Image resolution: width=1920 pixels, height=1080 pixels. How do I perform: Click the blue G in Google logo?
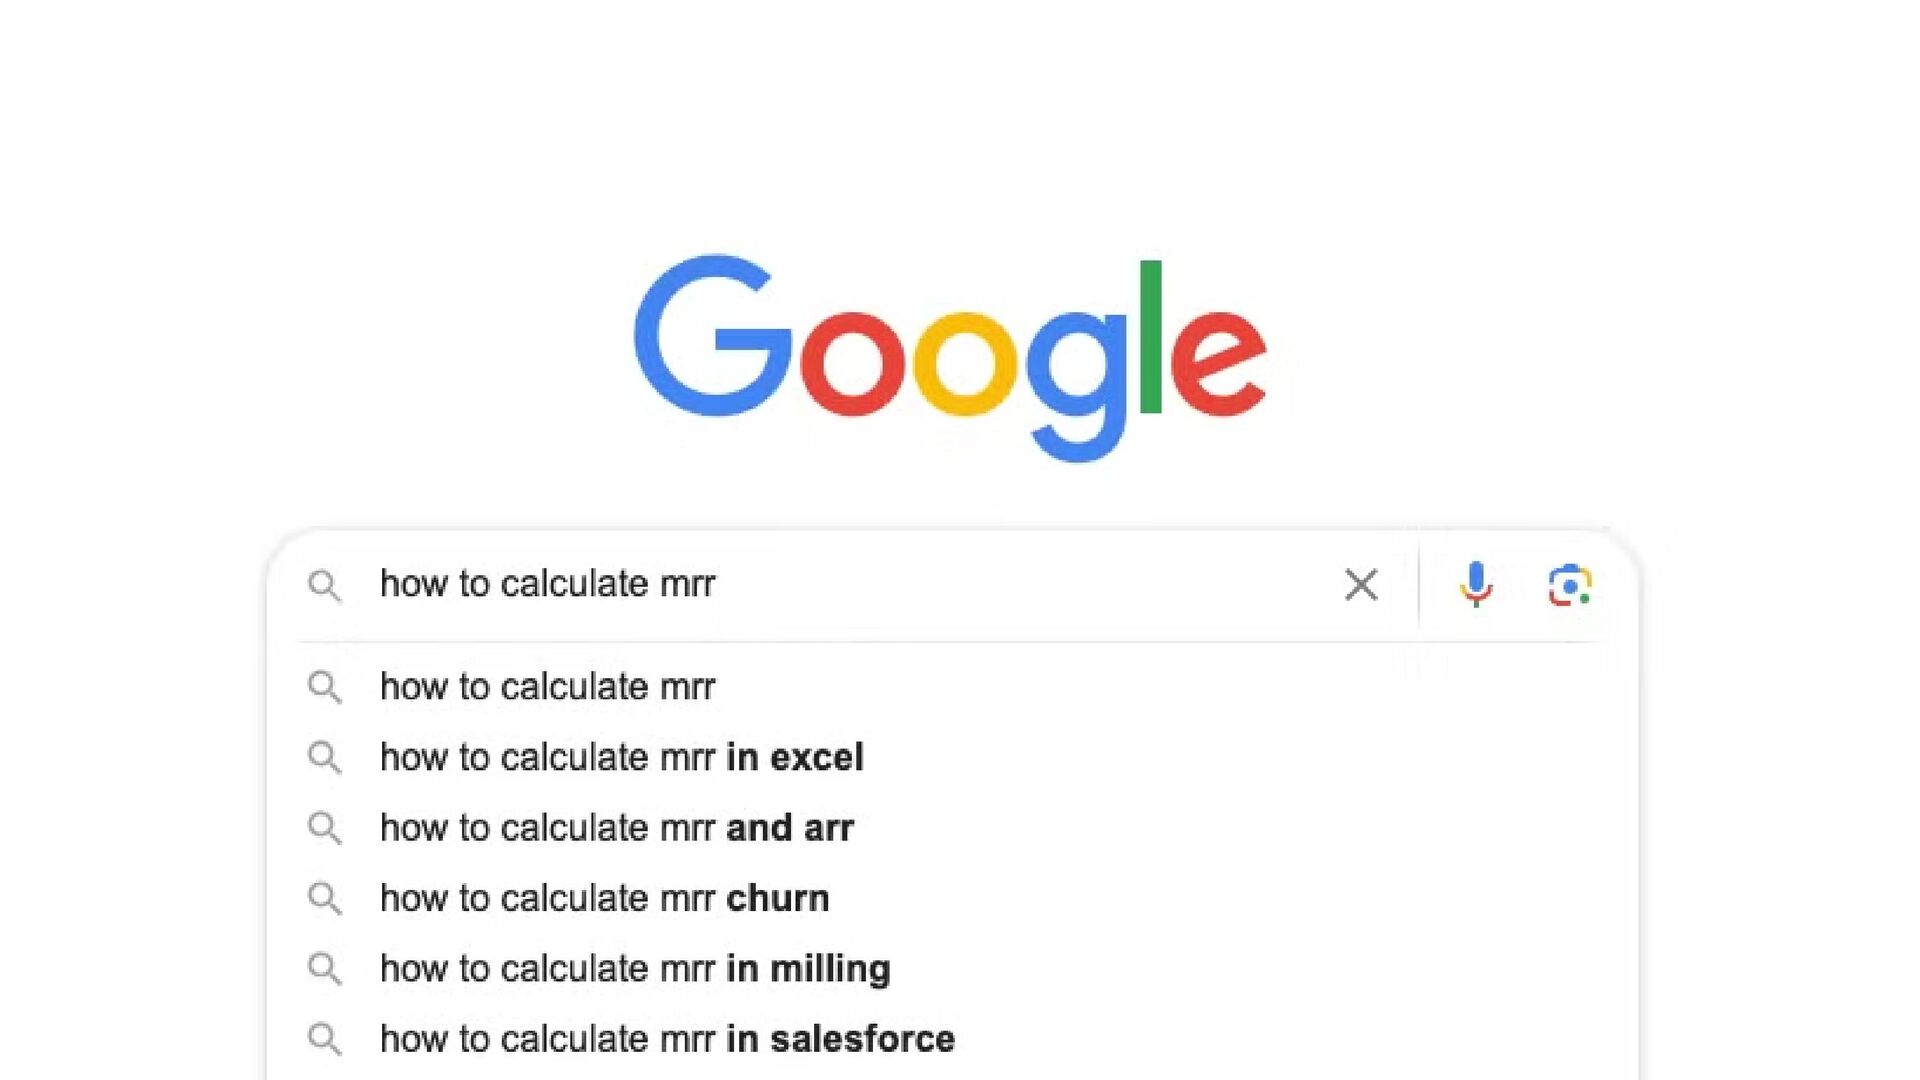pyautogui.click(x=714, y=335)
